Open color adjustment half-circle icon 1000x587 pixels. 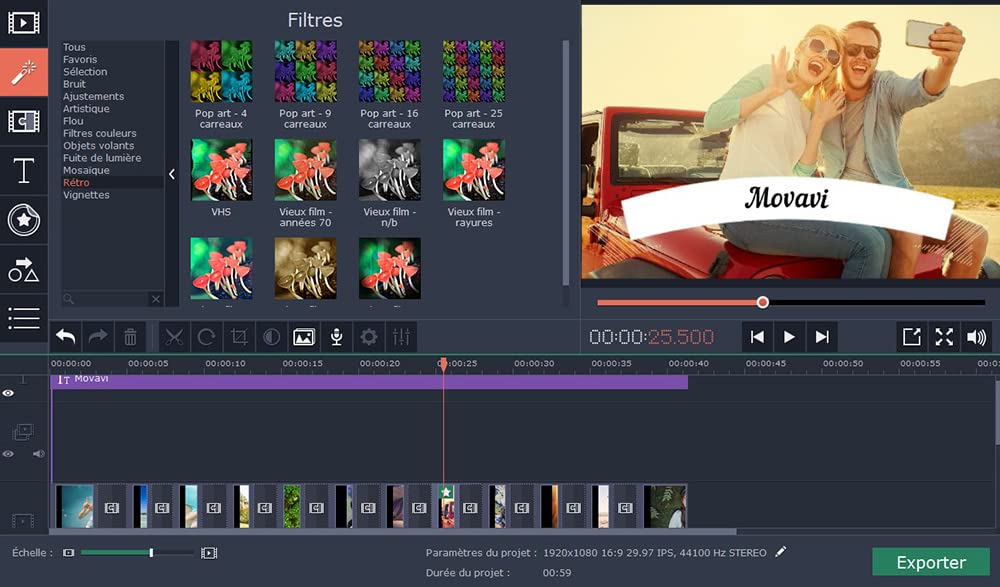click(271, 337)
